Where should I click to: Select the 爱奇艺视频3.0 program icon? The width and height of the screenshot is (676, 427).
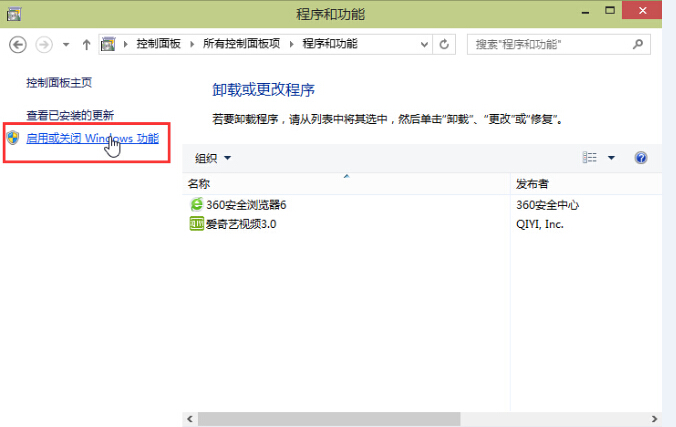[x=196, y=224]
